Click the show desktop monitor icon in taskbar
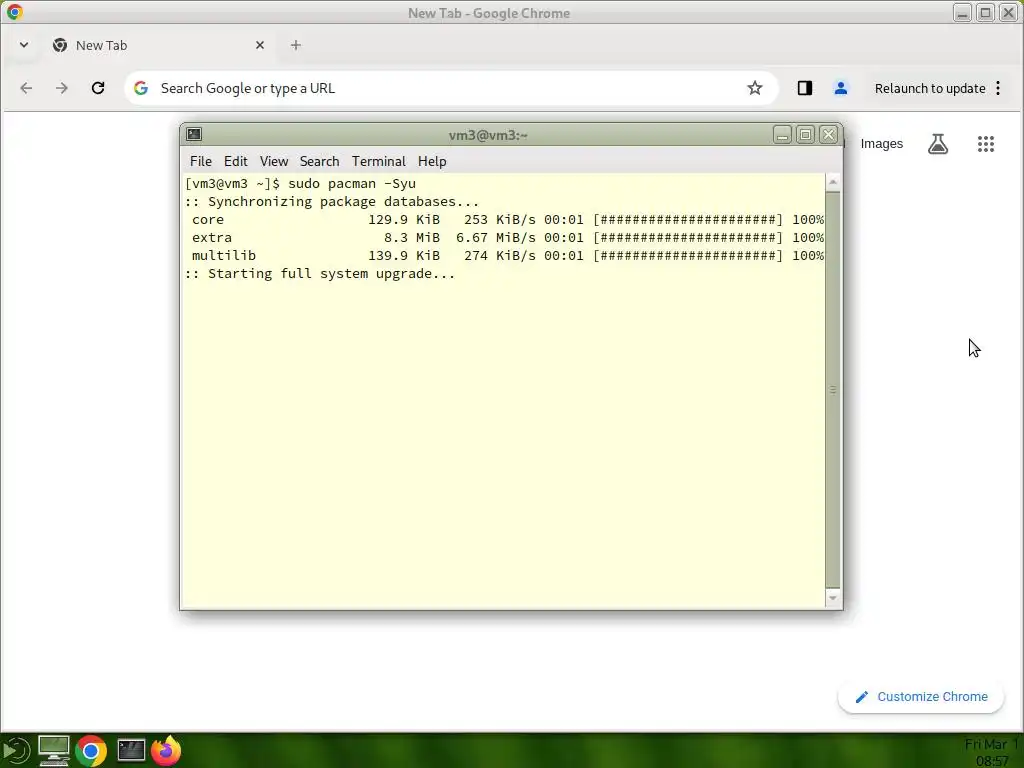1024x768 pixels. pos(54,751)
